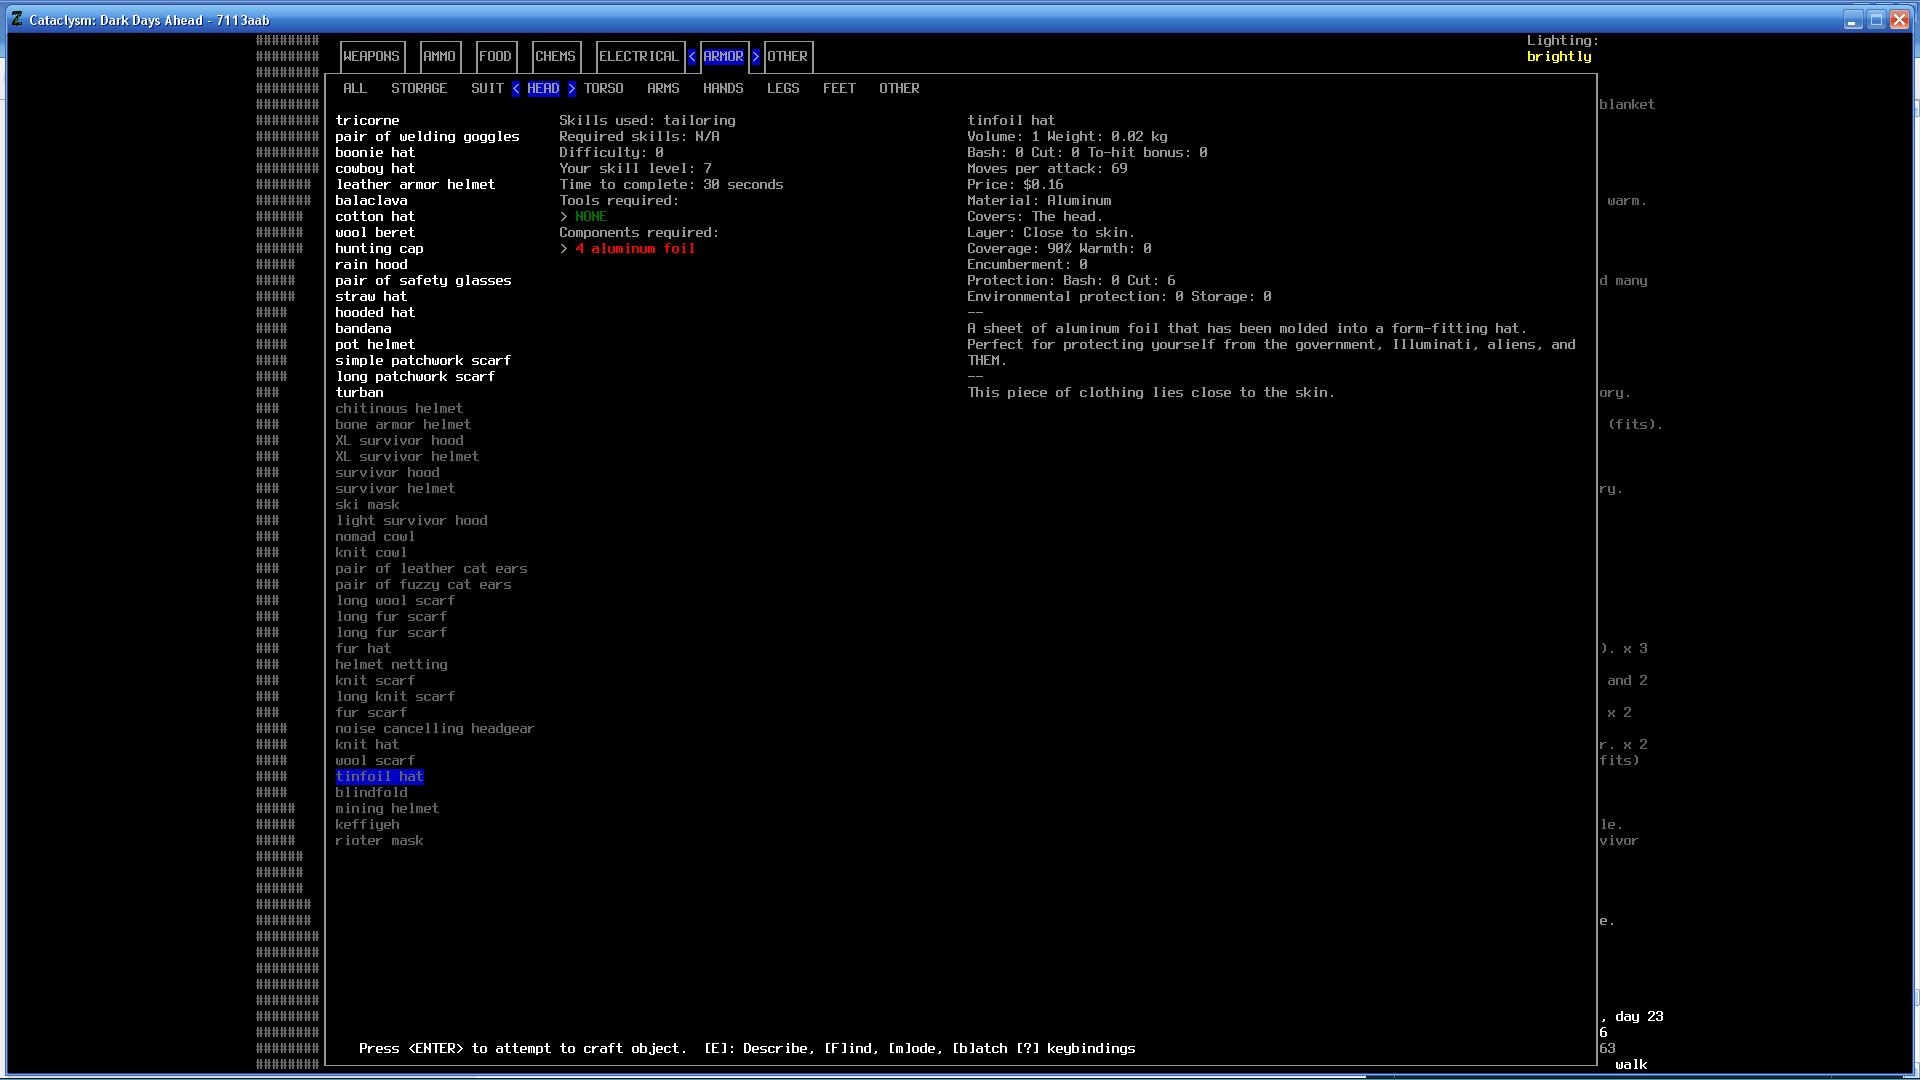
Task: Show the ALL armor subcategory
Action: (355, 89)
